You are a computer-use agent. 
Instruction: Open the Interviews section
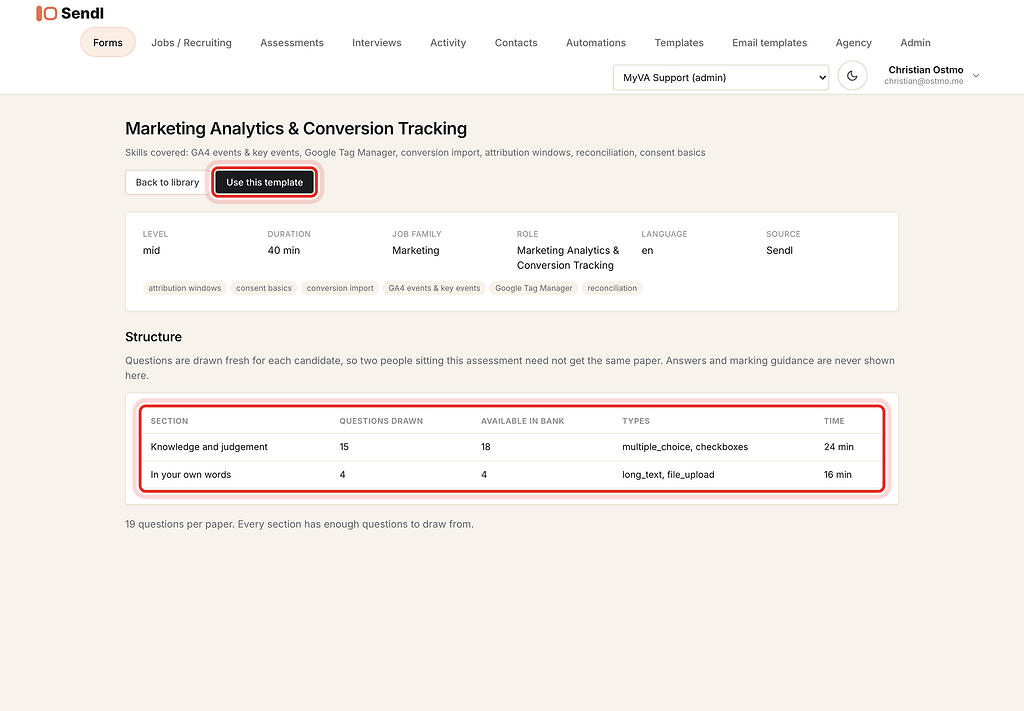coord(377,42)
